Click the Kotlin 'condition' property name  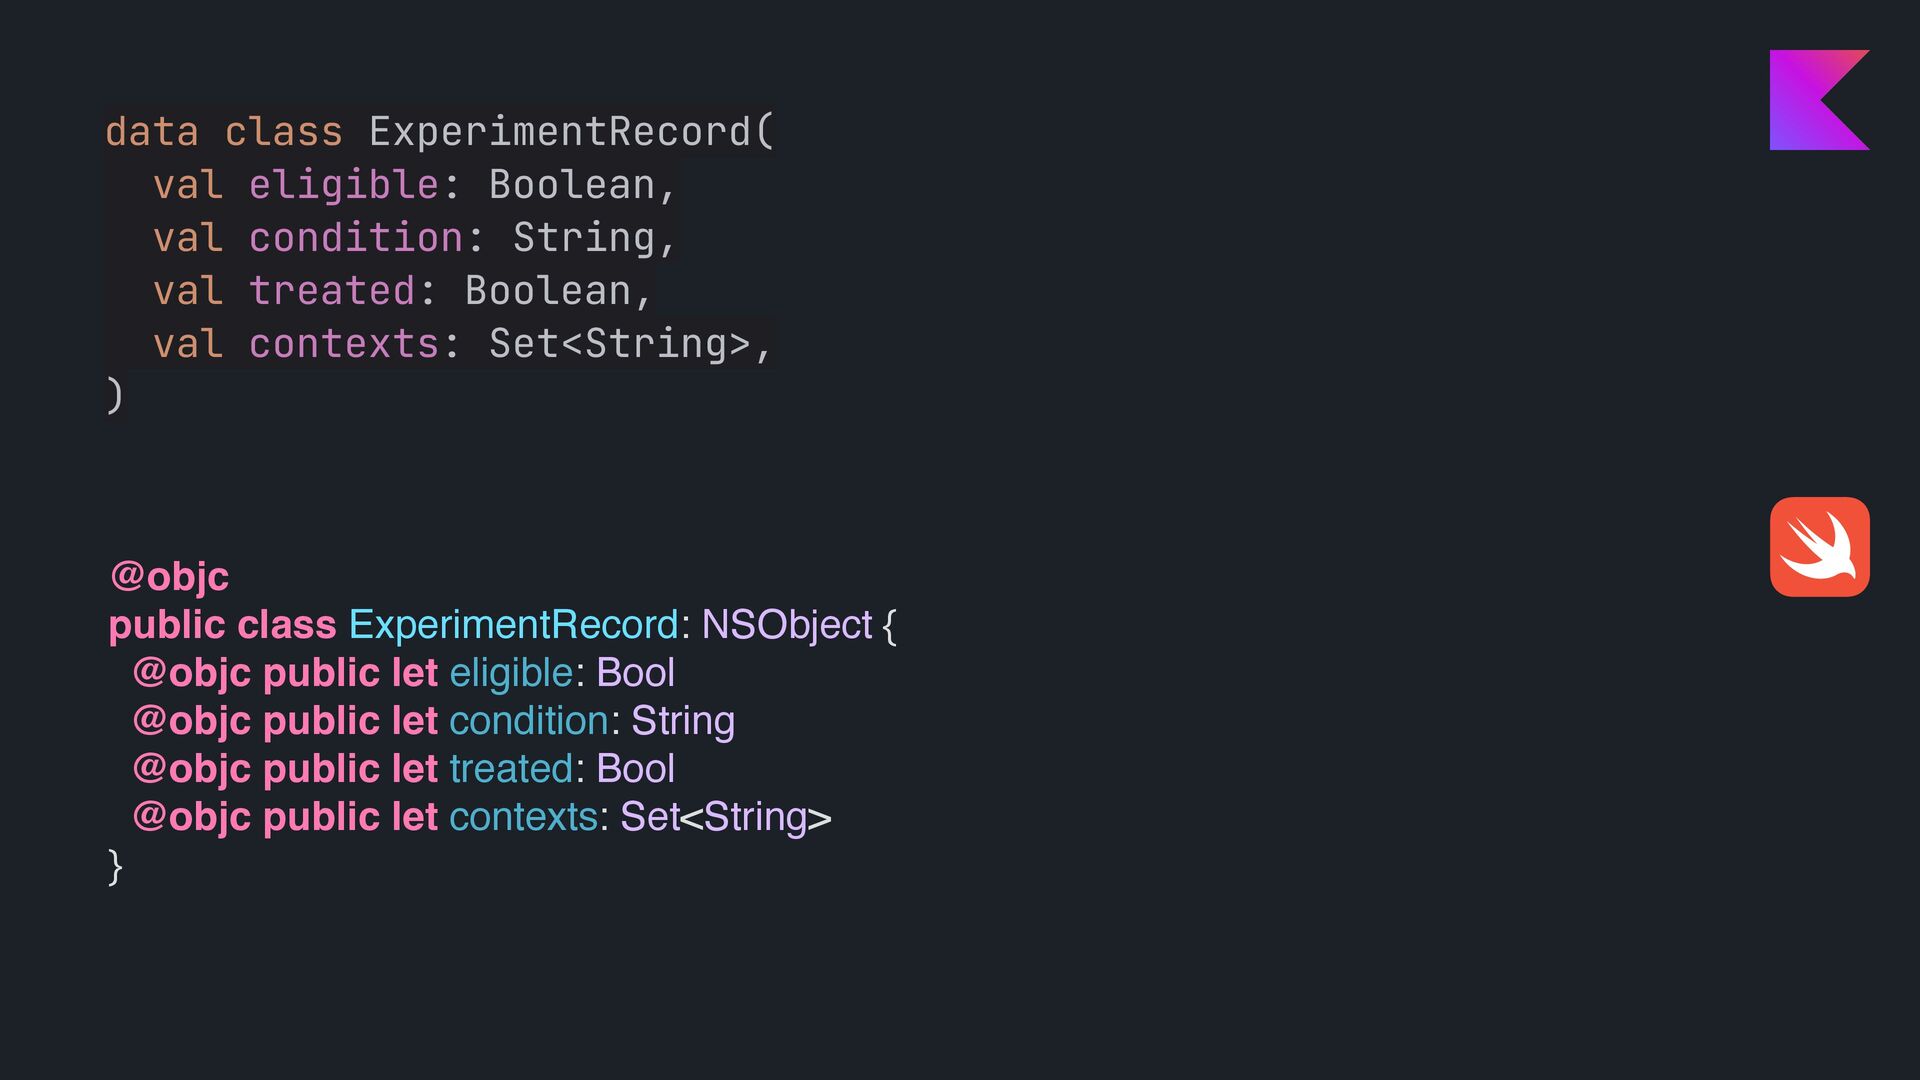[355, 238]
